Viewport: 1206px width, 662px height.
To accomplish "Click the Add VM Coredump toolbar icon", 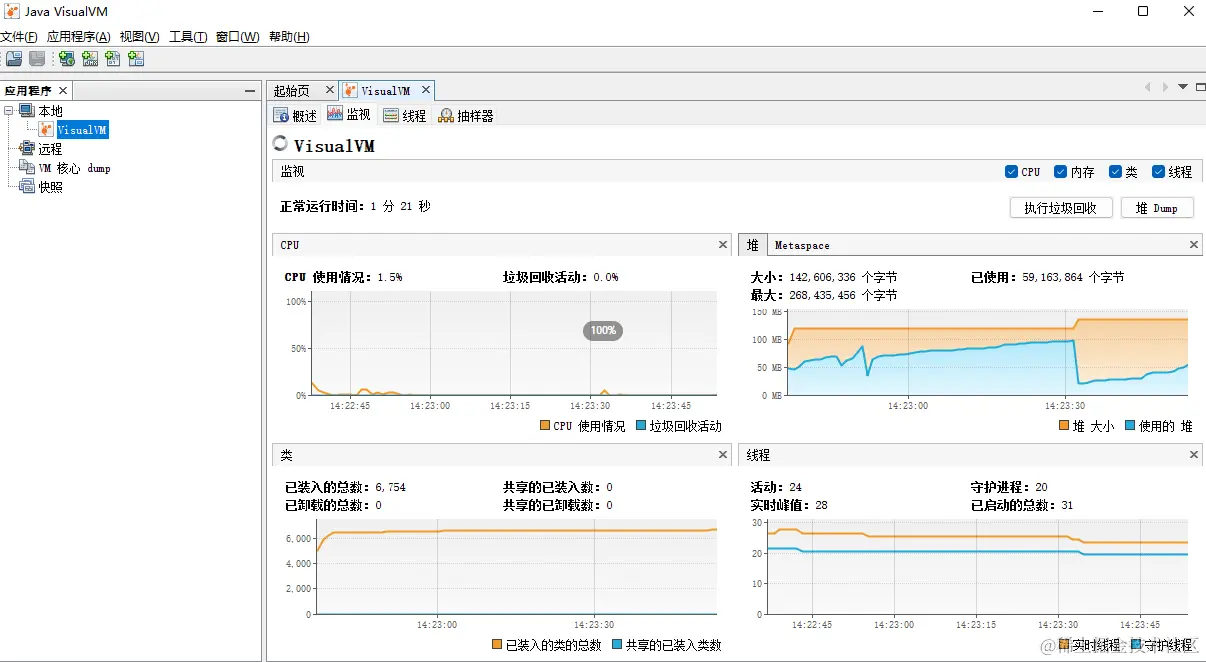I will 113,59.
